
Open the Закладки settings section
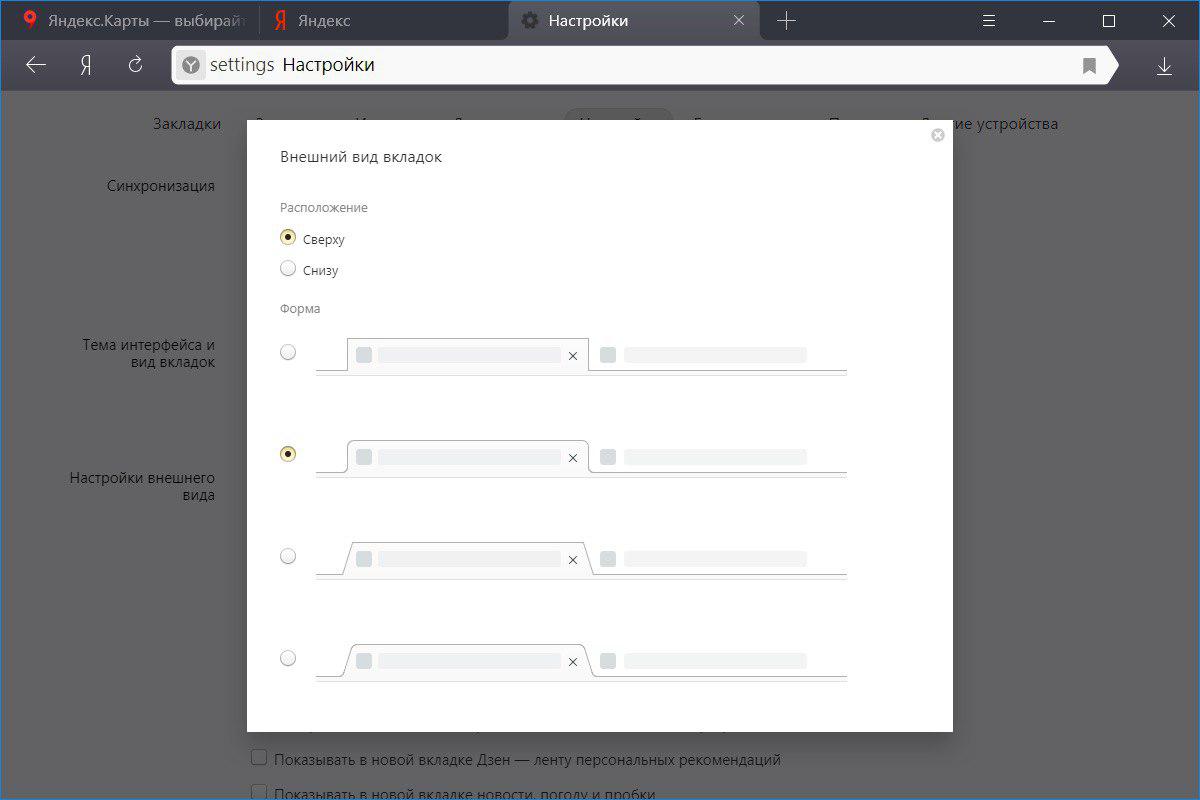point(187,124)
